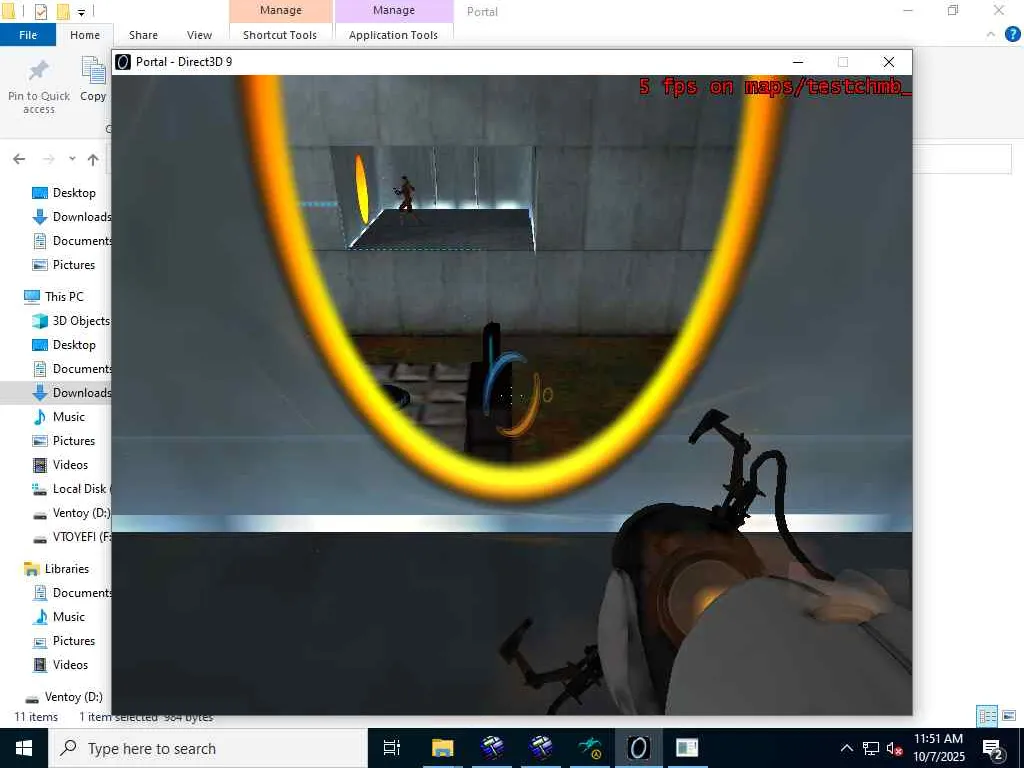
Task: Open Desktop under Quick access
Action: click(x=74, y=193)
